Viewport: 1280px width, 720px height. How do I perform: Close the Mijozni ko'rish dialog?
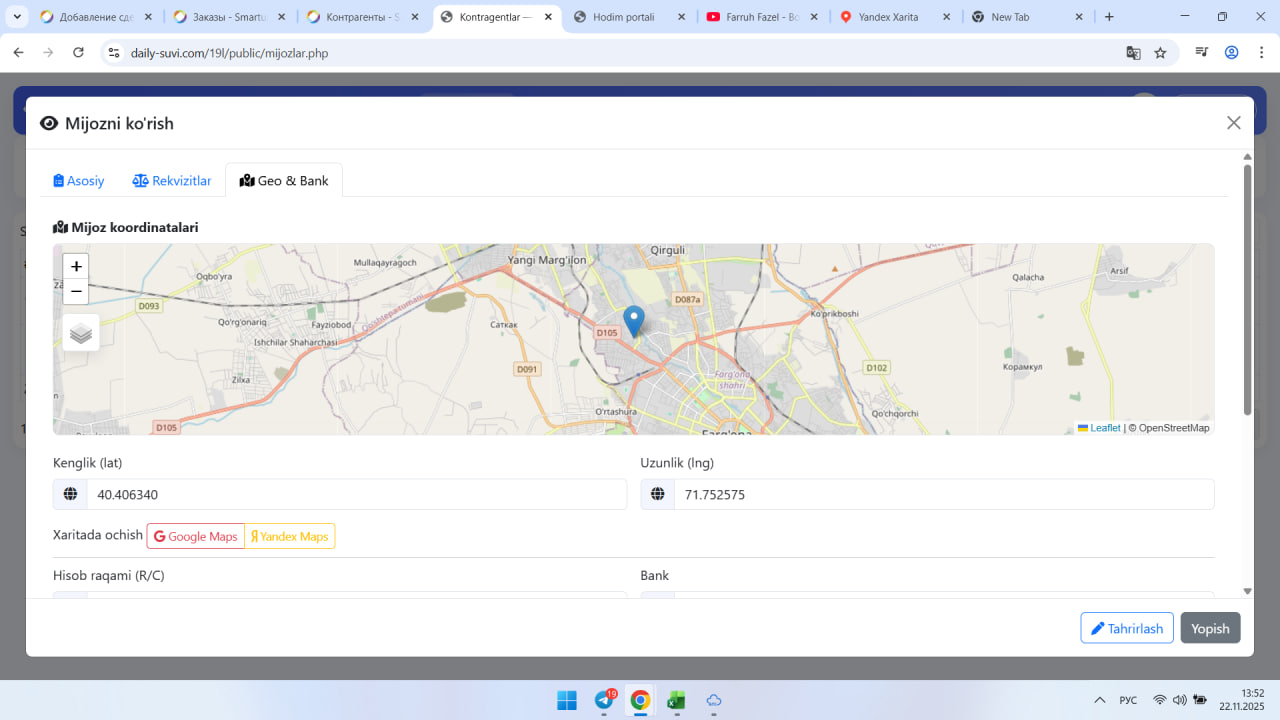(1233, 123)
